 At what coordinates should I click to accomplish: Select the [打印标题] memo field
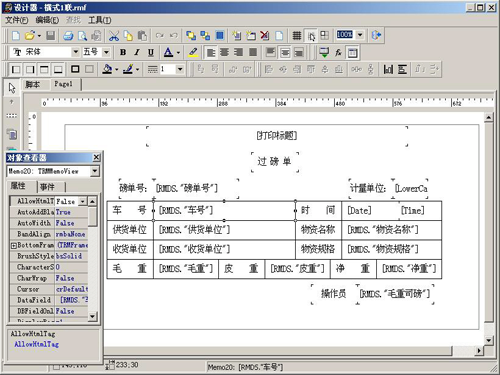(277, 136)
